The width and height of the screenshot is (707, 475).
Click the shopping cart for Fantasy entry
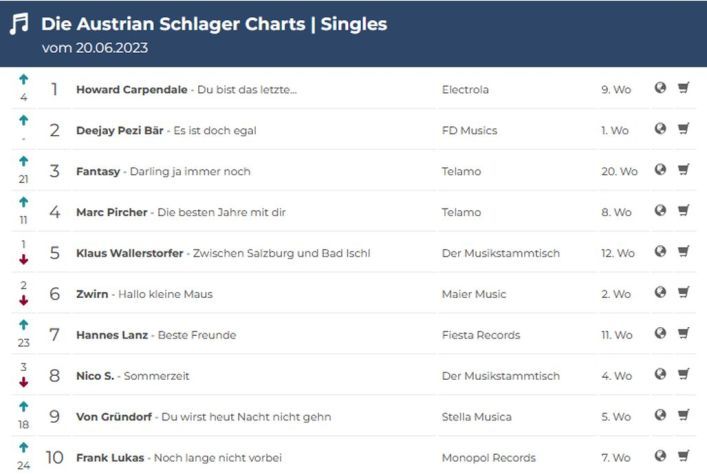click(684, 170)
